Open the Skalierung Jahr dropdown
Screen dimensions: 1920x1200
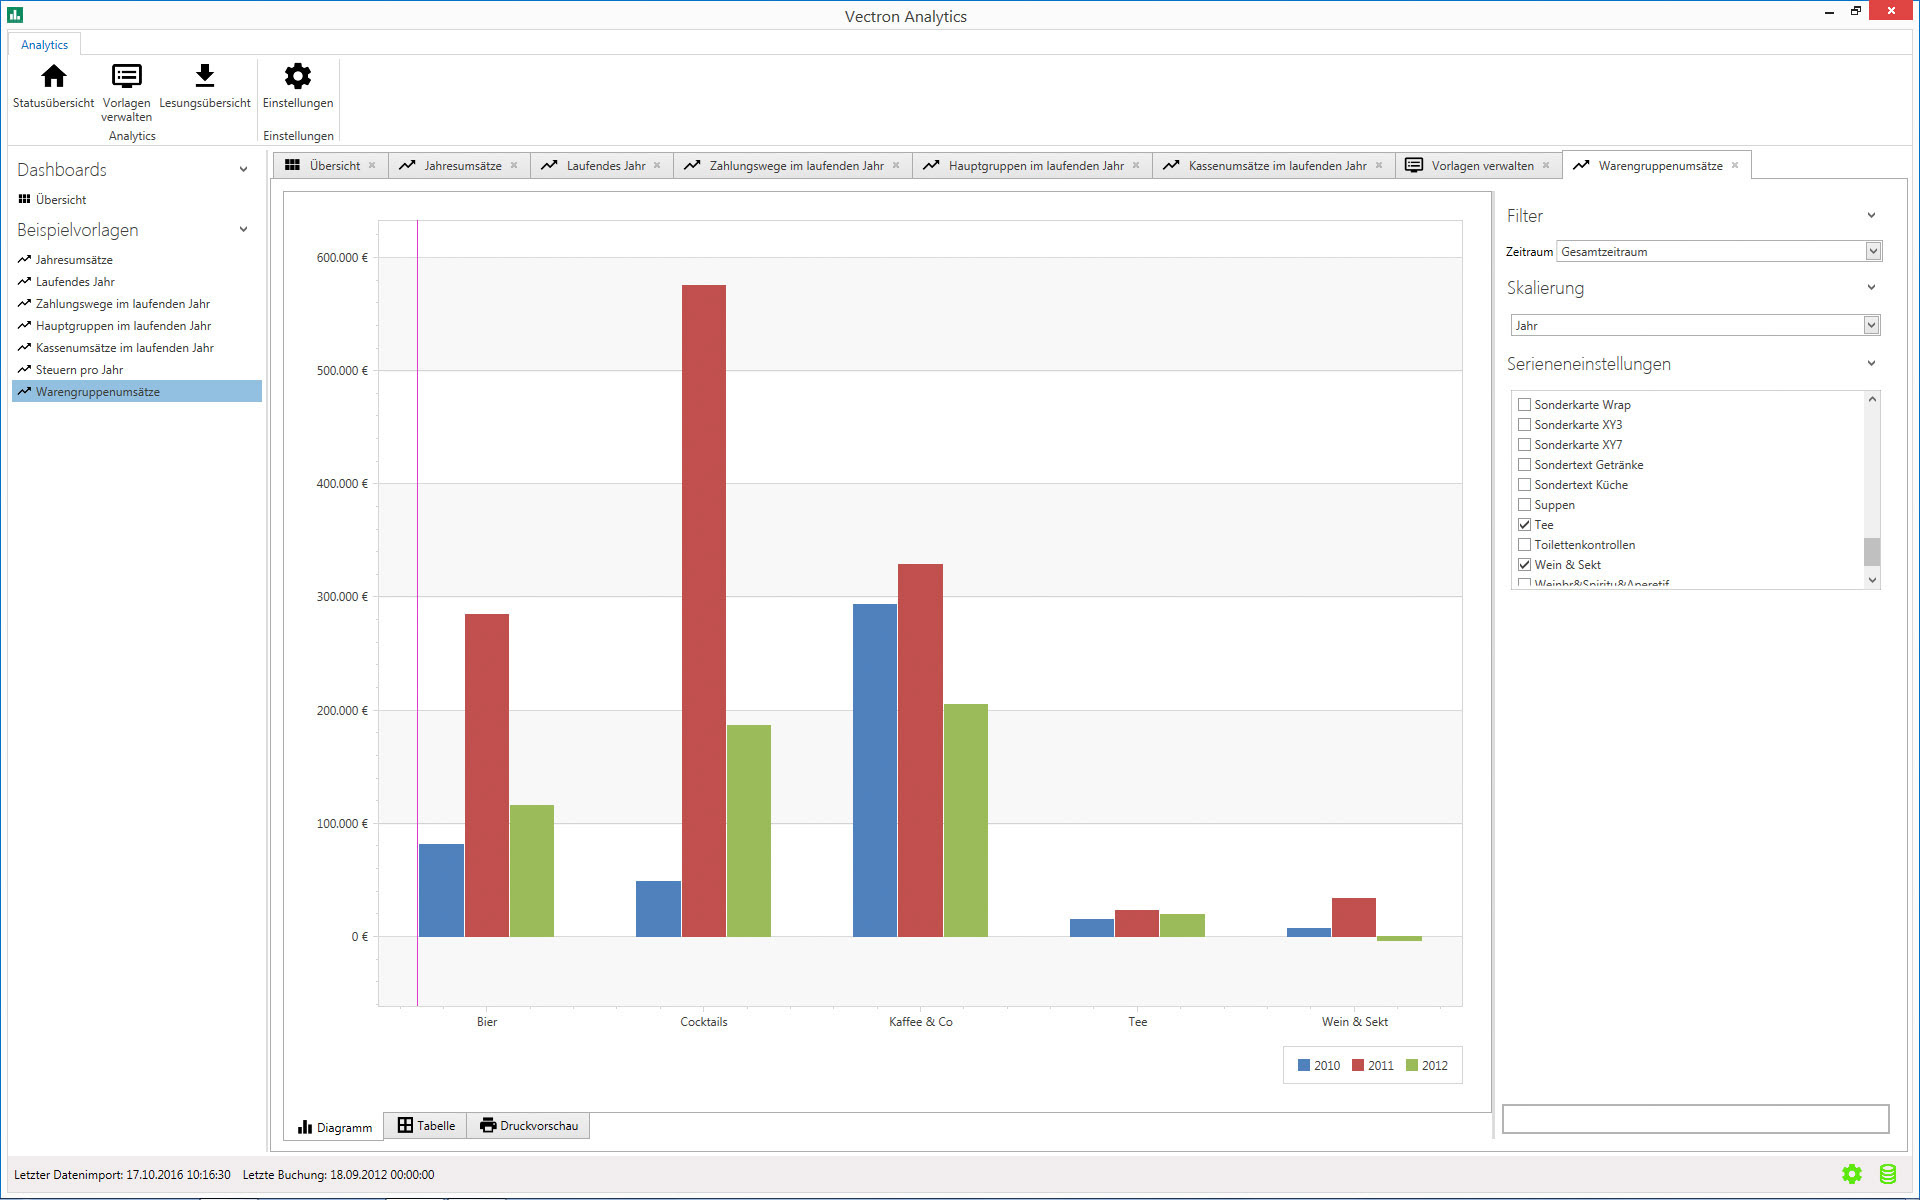pyautogui.click(x=1871, y=326)
